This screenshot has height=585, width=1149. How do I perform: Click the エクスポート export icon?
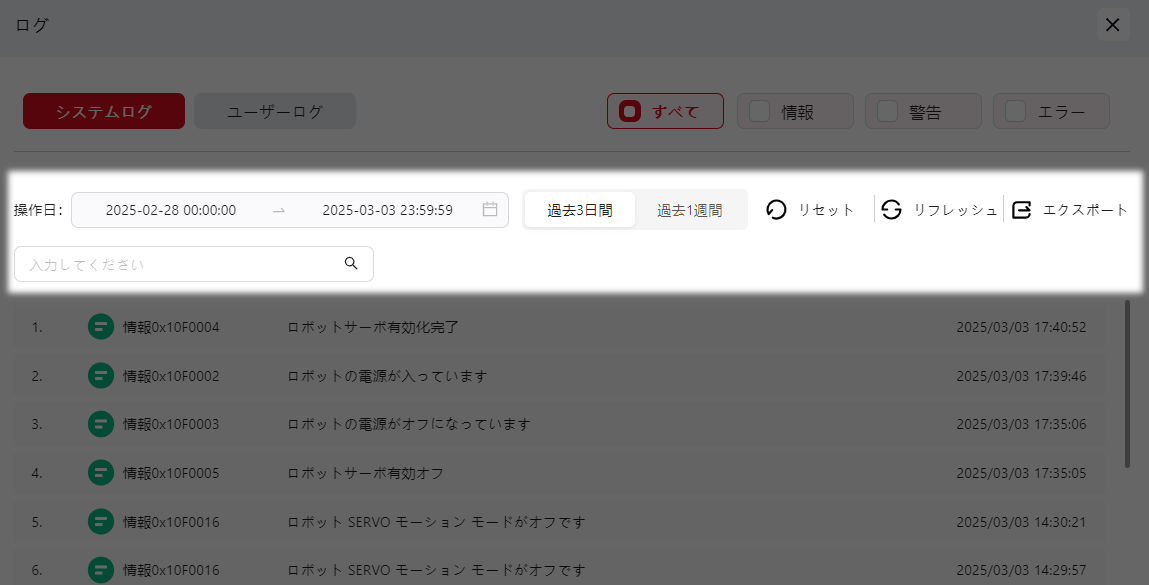click(1021, 210)
